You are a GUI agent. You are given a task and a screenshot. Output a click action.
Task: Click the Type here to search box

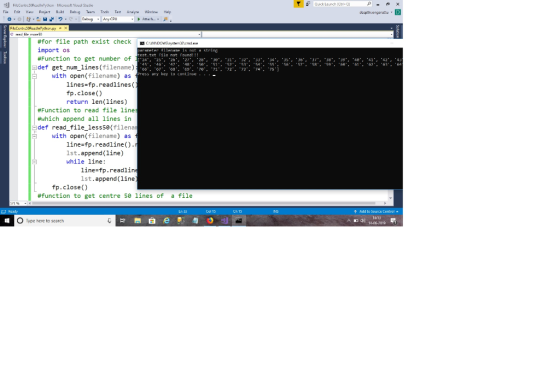point(64,221)
